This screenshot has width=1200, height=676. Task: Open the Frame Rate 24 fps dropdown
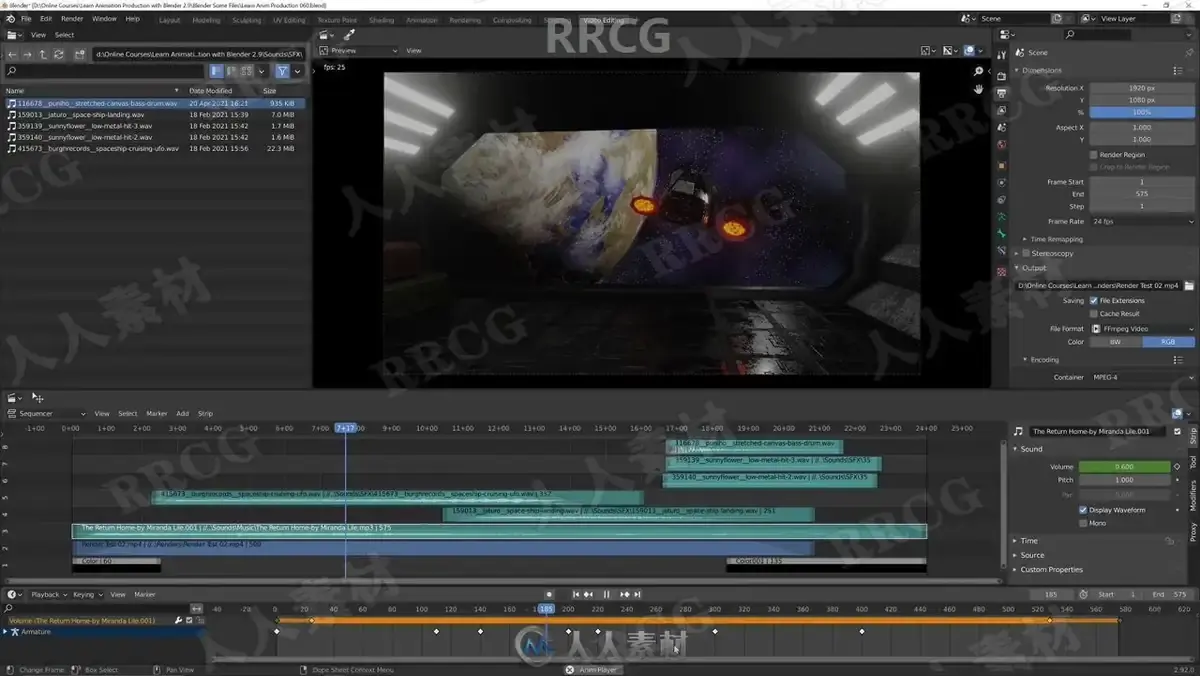(x=1142, y=221)
